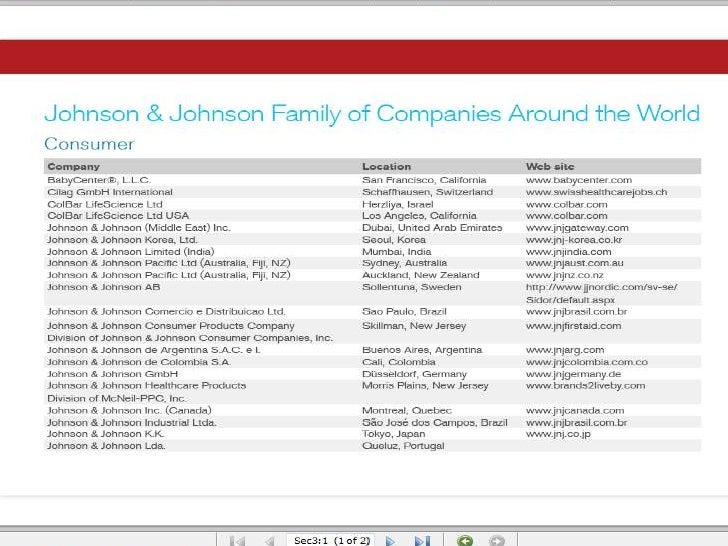This screenshot has height=546, width=728.
Task: Select Johnson & Johnson Industrial Ltda.
Action: pos(131,422)
